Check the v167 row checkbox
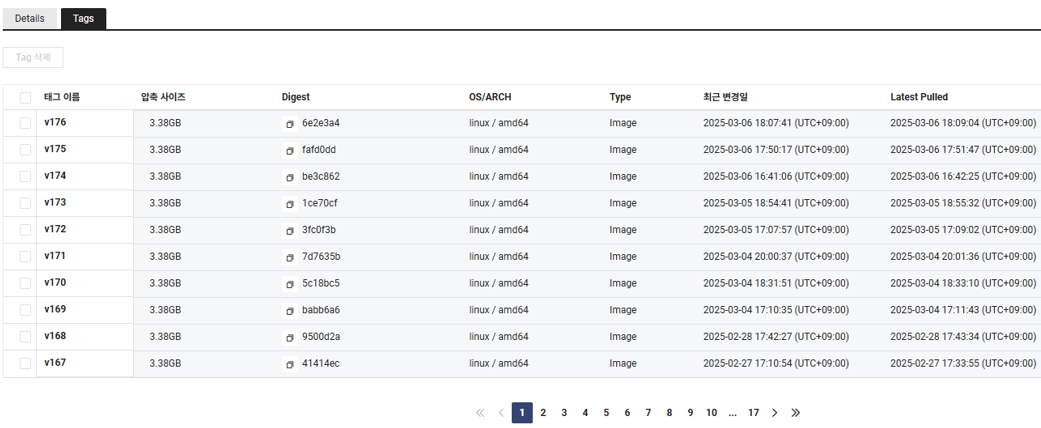1041x428 pixels. tap(25, 363)
